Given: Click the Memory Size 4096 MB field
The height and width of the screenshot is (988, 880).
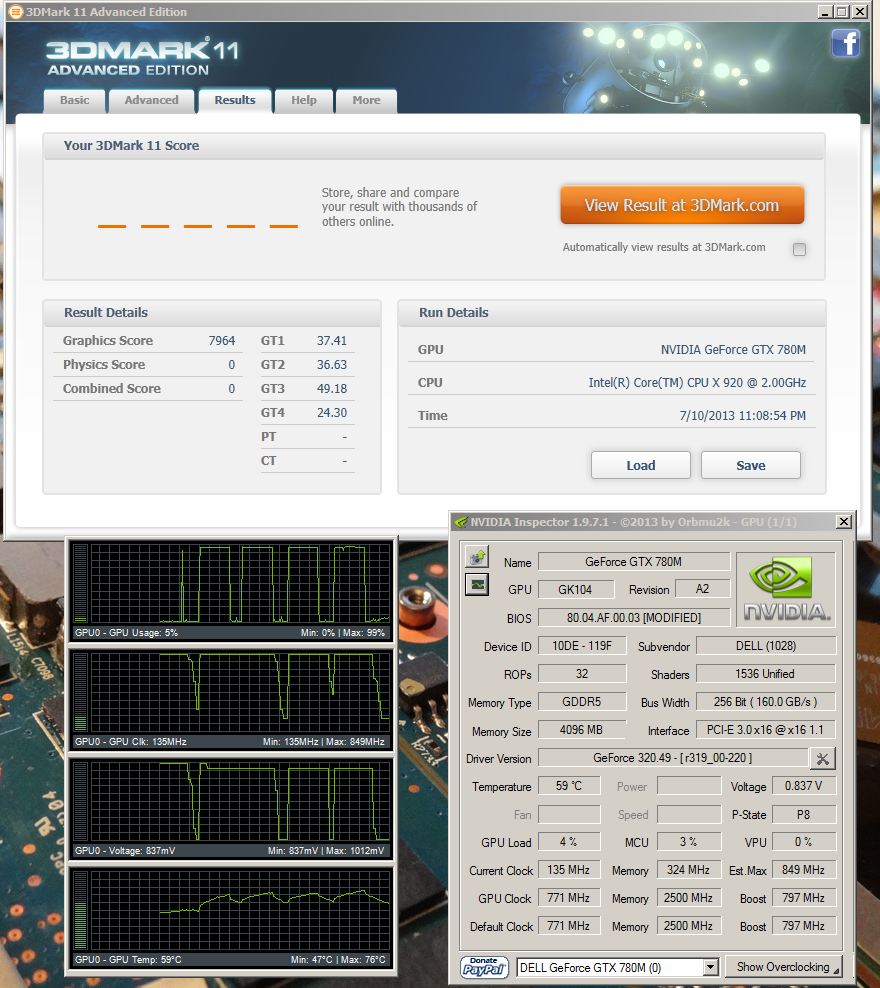Looking at the screenshot, I should (581, 730).
